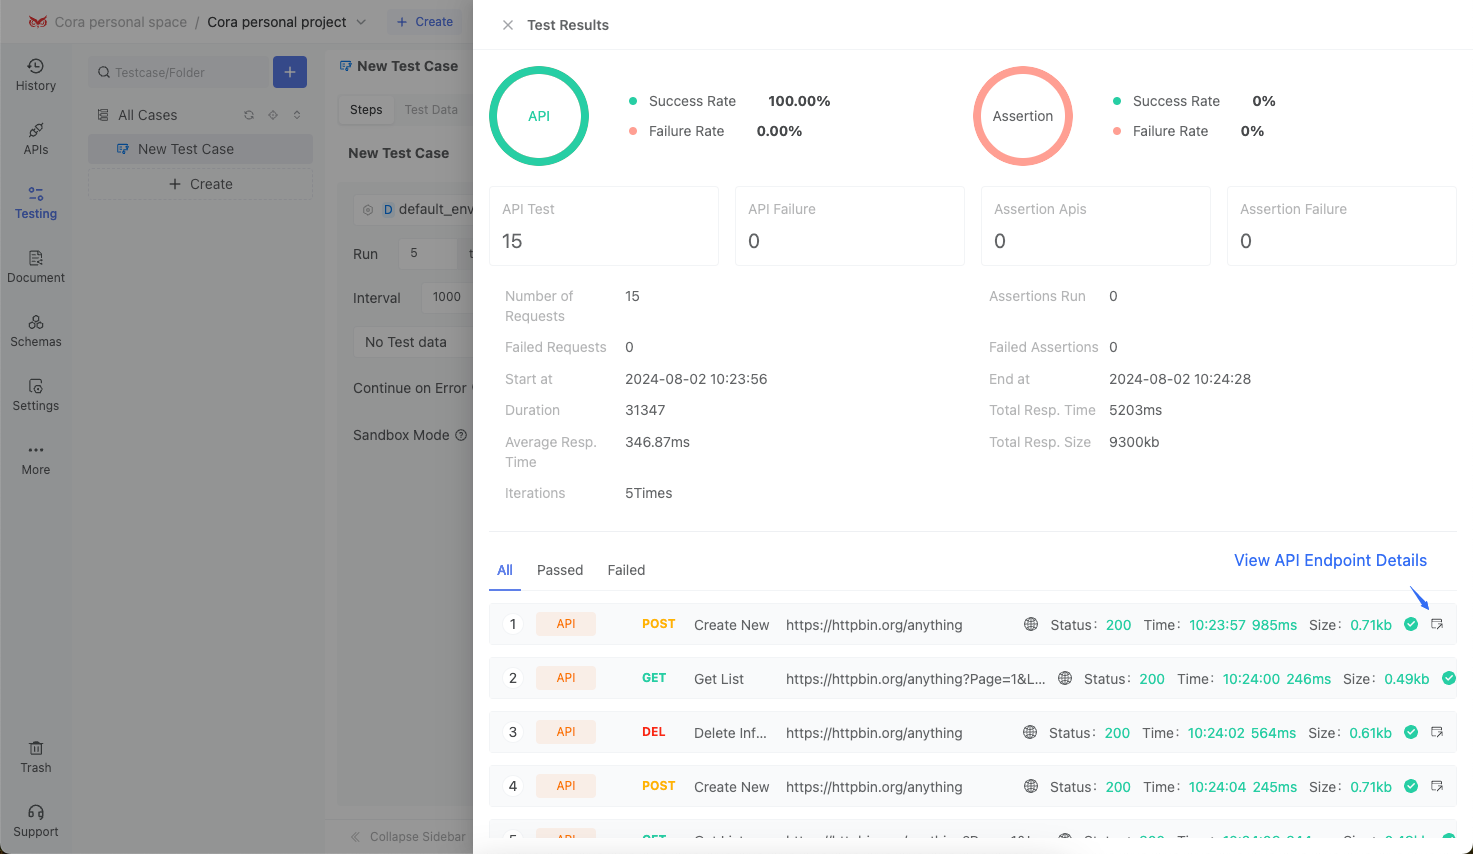Close the Test Results panel

pyautogui.click(x=508, y=25)
